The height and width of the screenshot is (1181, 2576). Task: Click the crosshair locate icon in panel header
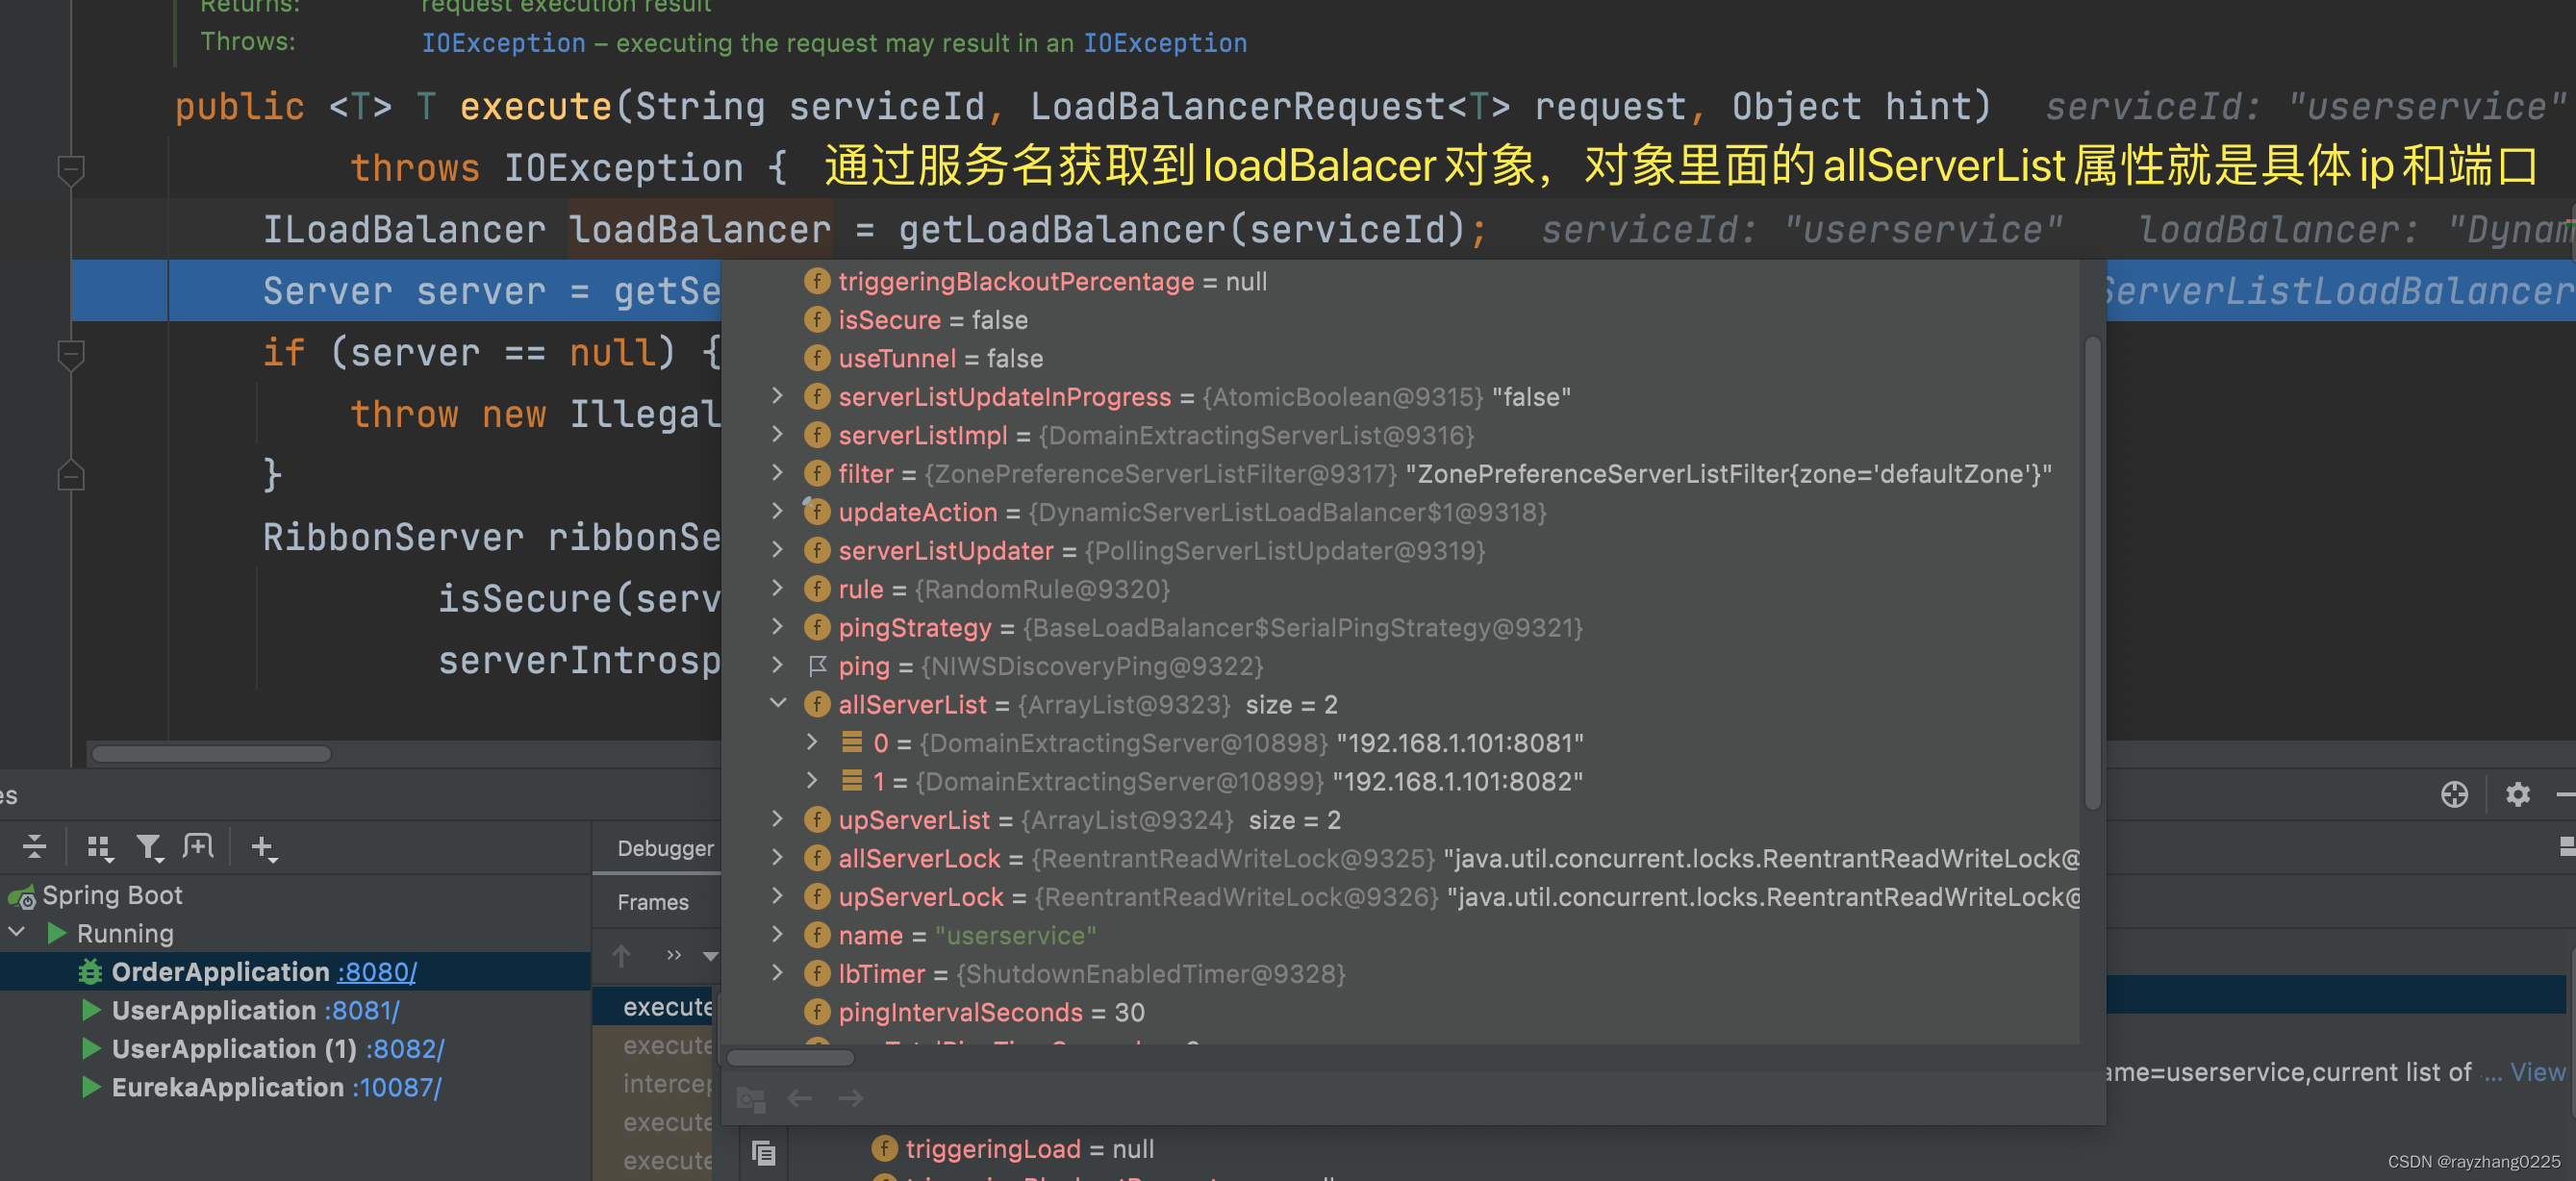coord(2454,794)
